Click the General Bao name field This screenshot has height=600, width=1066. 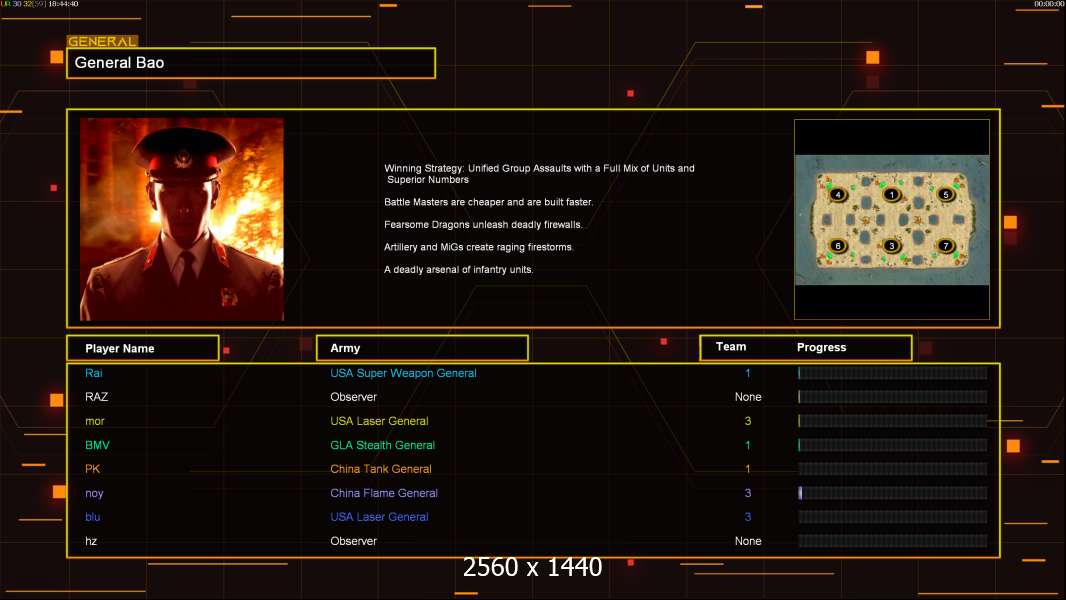(x=251, y=63)
